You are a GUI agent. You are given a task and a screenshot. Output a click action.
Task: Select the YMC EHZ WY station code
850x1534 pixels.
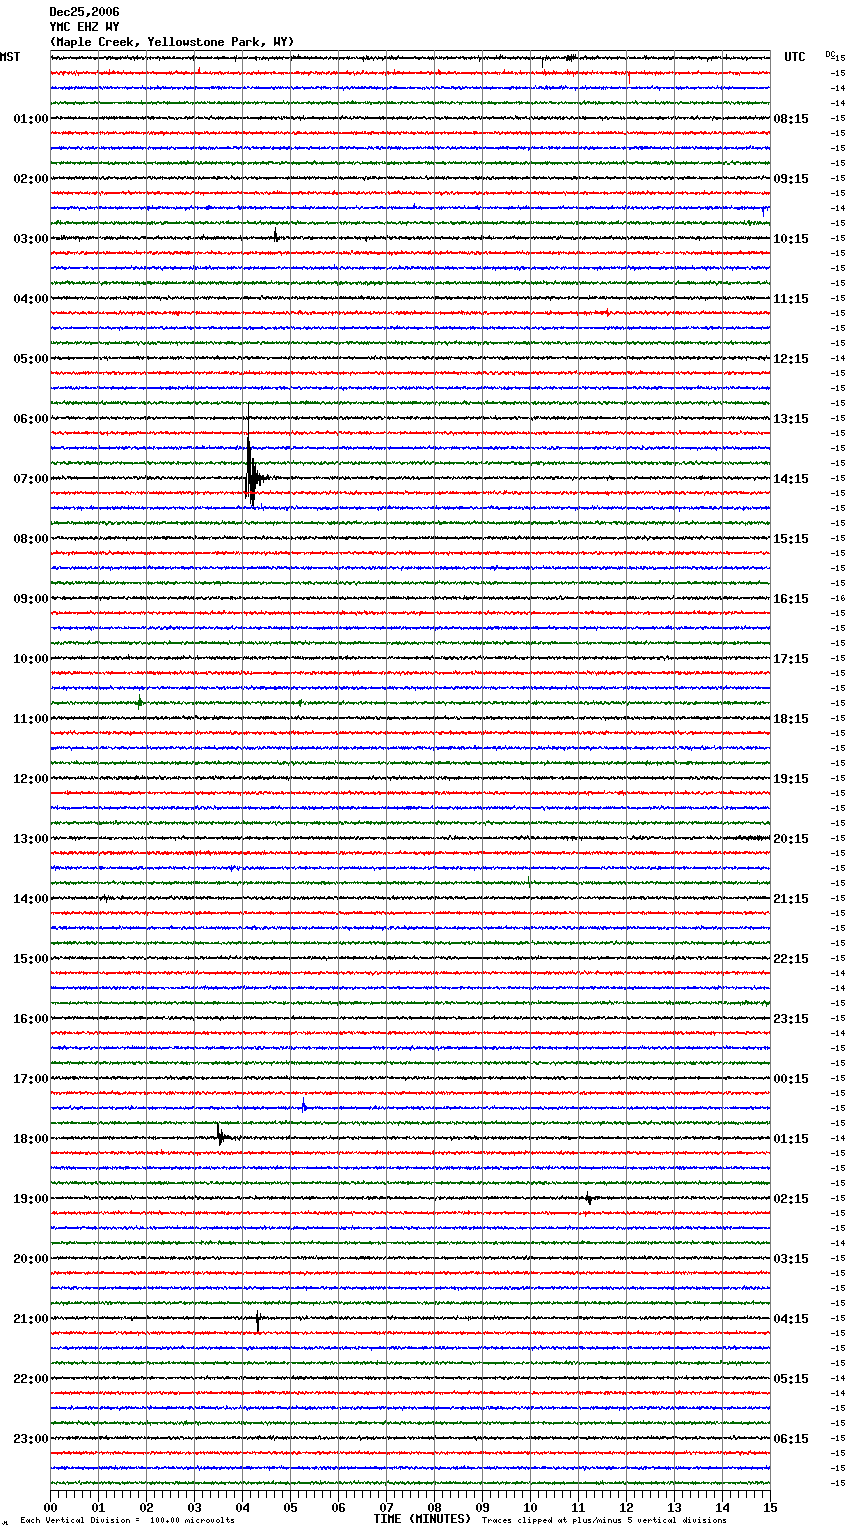(84, 27)
